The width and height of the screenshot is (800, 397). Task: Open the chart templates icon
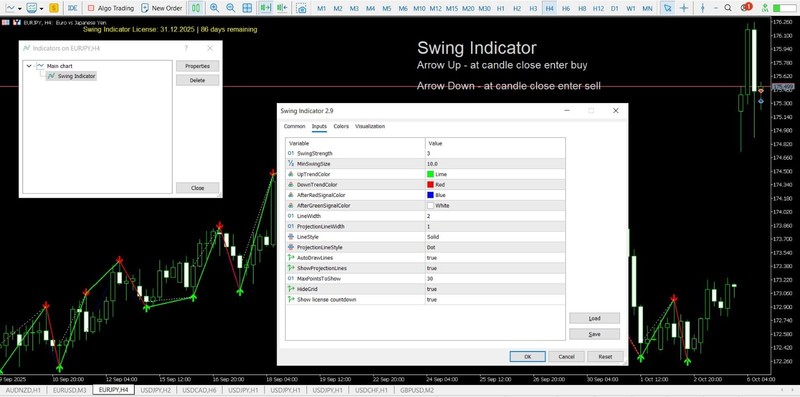tap(34, 8)
